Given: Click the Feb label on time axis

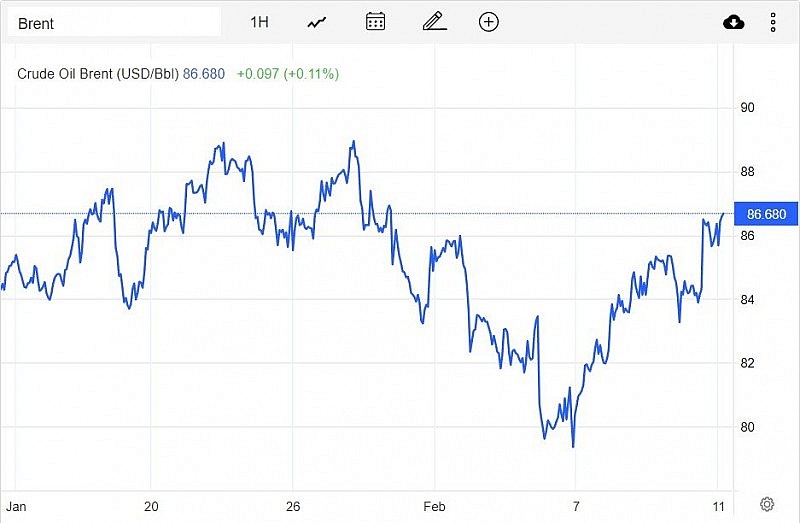Looking at the screenshot, I should click(432, 505).
